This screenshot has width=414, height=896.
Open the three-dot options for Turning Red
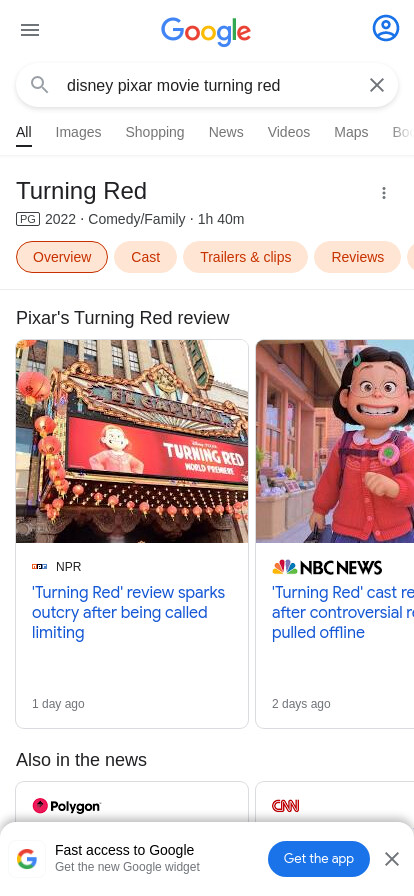(x=384, y=193)
